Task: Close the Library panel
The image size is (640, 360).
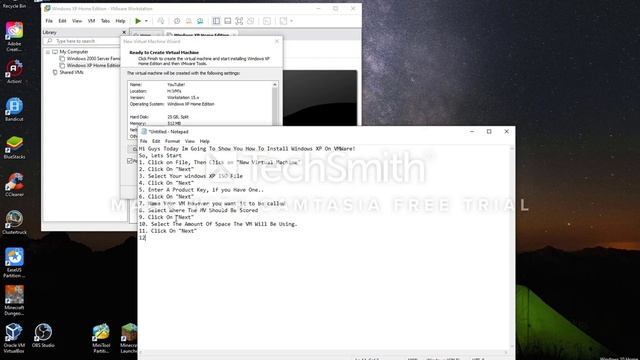Action: tap(124, 32)
